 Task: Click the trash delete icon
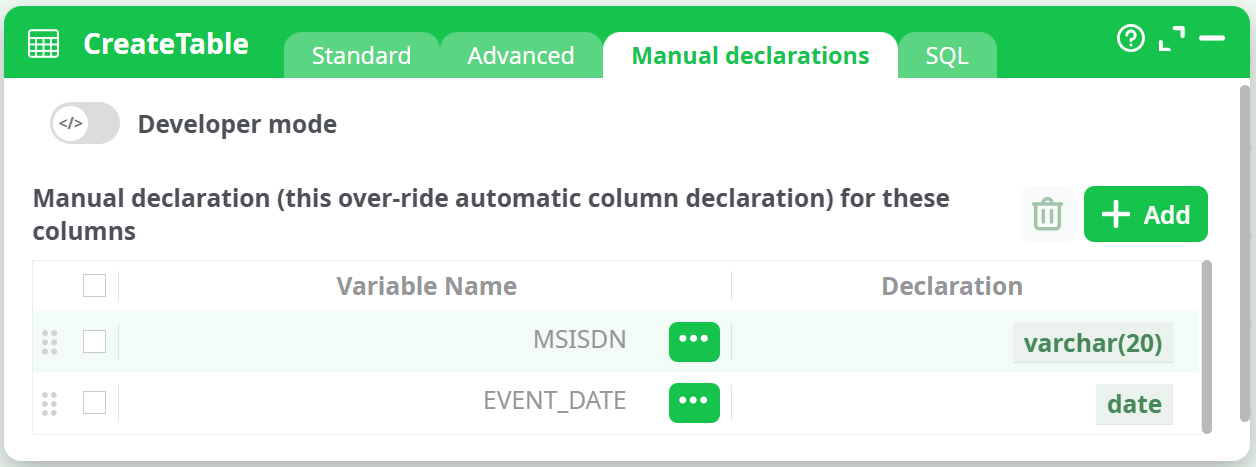(x=1047, y=214)
